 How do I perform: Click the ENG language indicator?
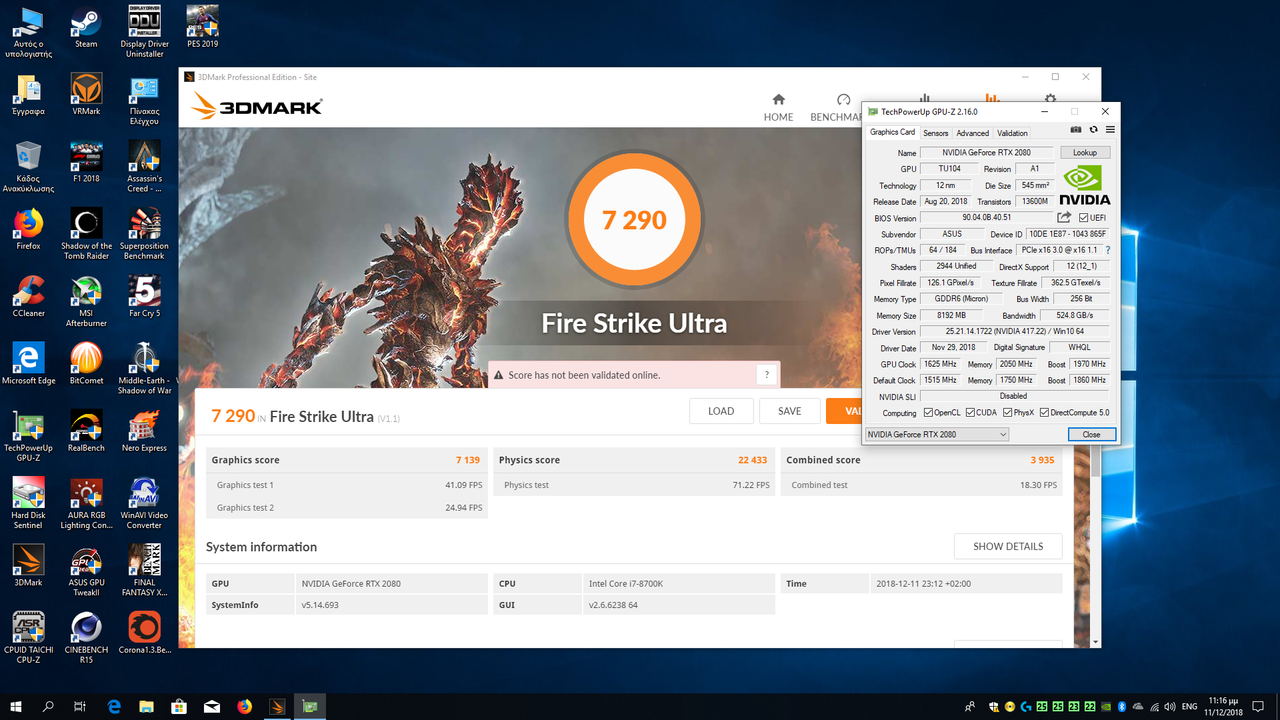click(1190, 706)
